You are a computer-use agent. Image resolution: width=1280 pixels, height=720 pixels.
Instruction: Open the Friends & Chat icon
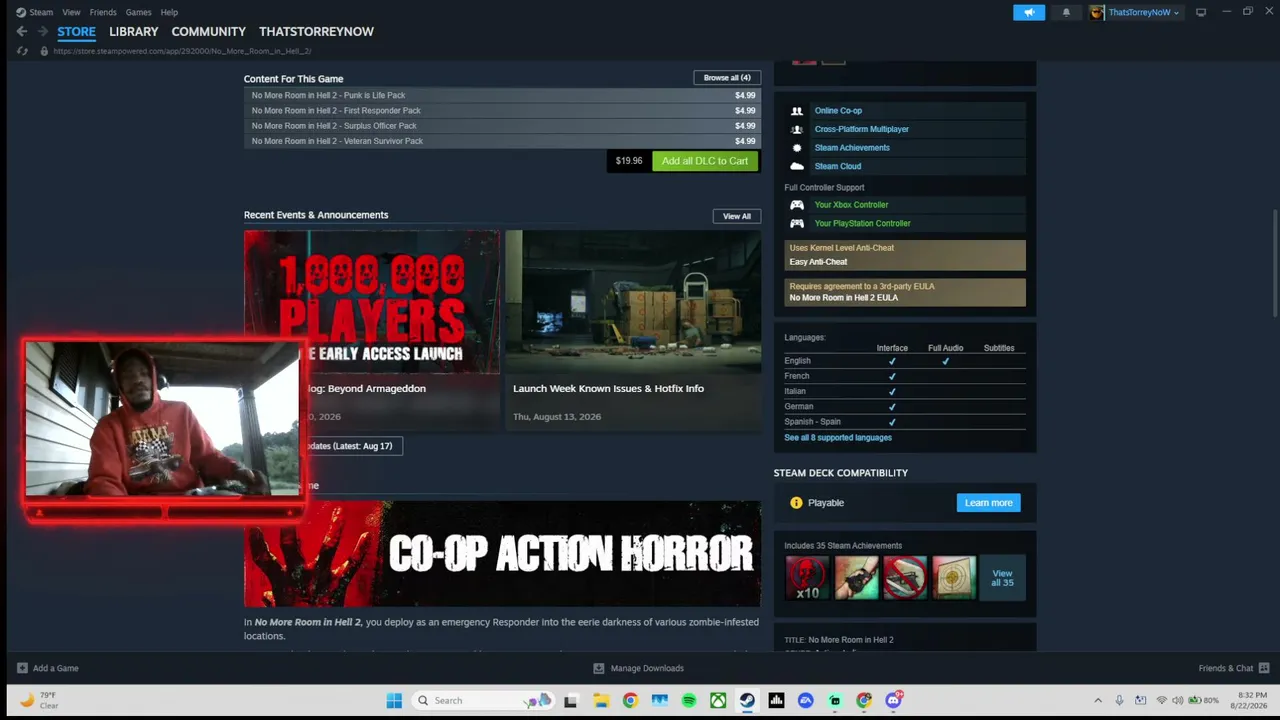click(1264, 668)
